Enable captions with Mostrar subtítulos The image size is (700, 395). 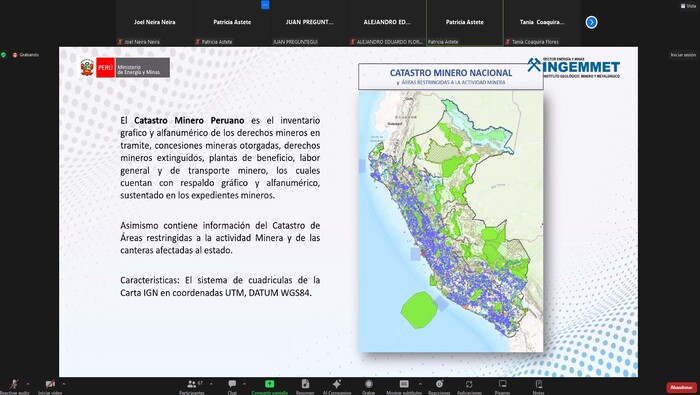(x=404, y=386)
